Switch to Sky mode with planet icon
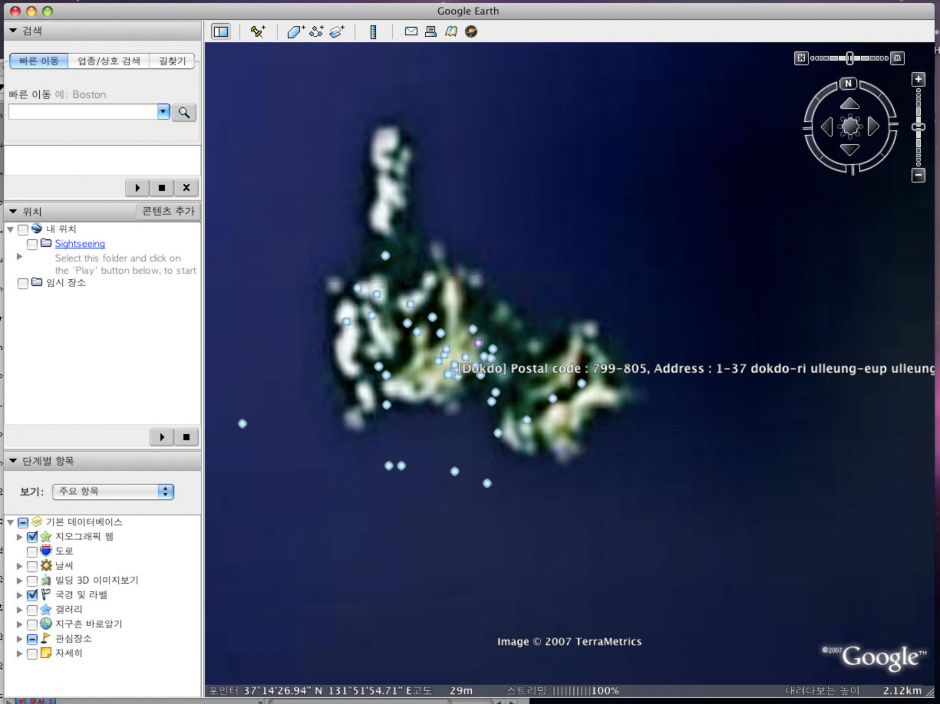 (471, 31)
